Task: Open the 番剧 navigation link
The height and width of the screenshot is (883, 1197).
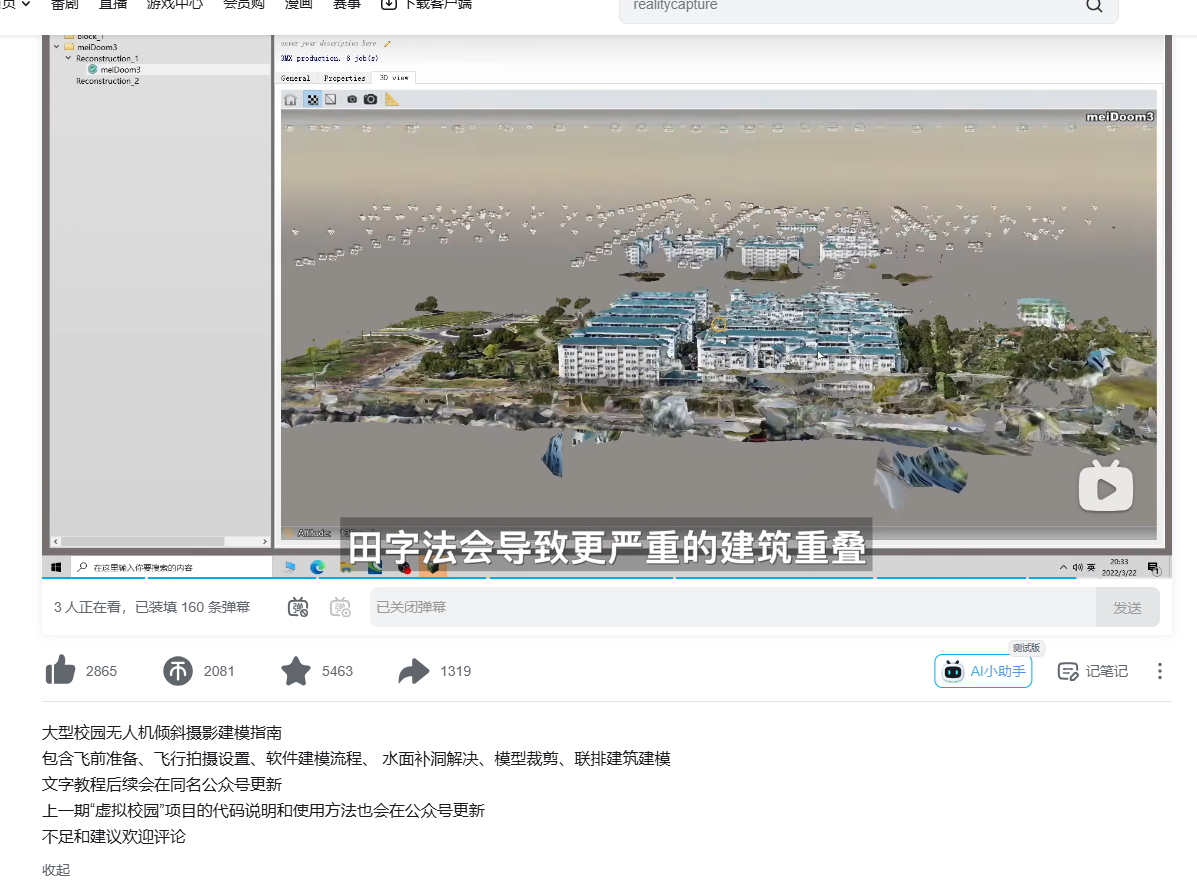Action: click(65, 5)
